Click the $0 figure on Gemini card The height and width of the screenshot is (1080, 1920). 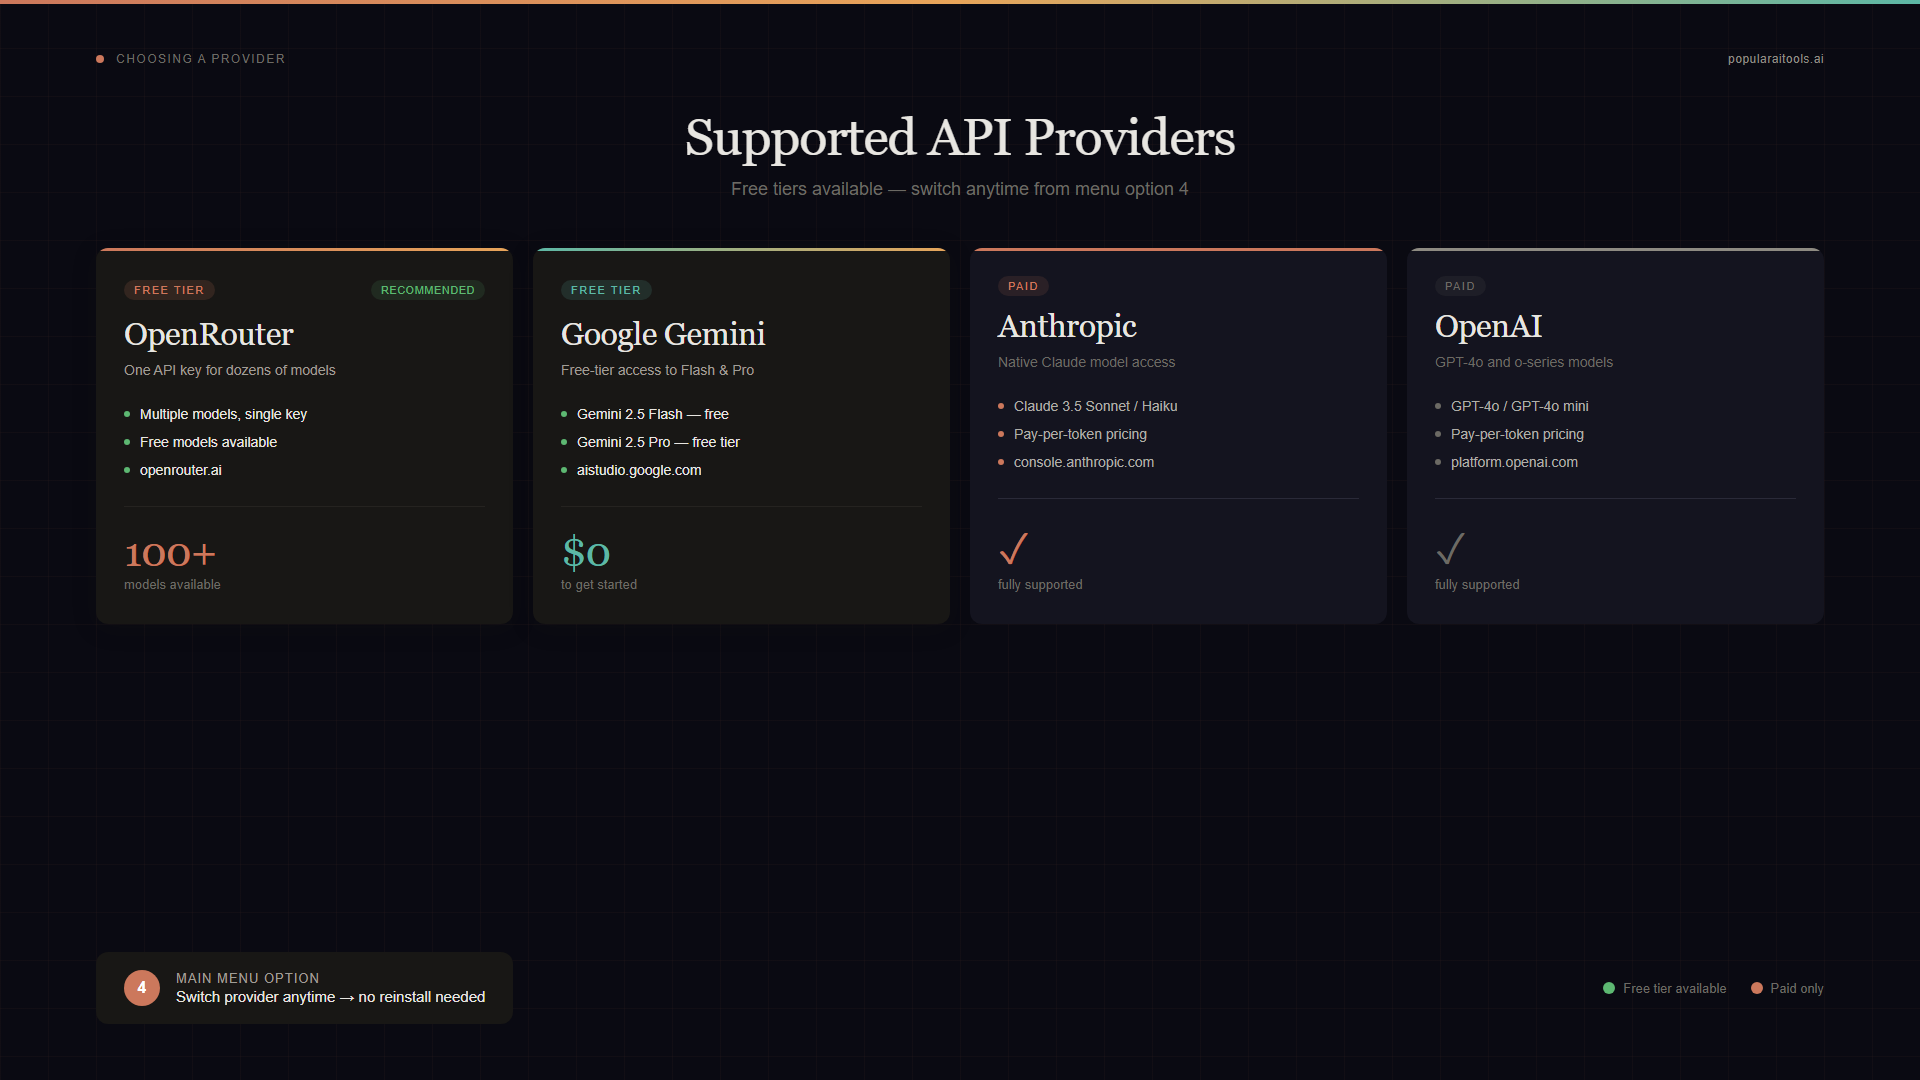coord(586,553)
